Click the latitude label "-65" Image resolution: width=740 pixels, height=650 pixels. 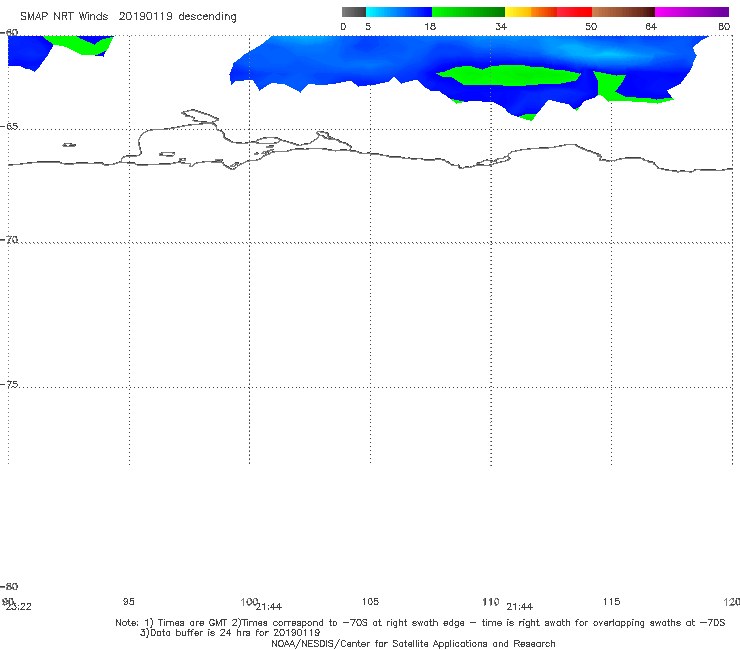pos(9,126)
